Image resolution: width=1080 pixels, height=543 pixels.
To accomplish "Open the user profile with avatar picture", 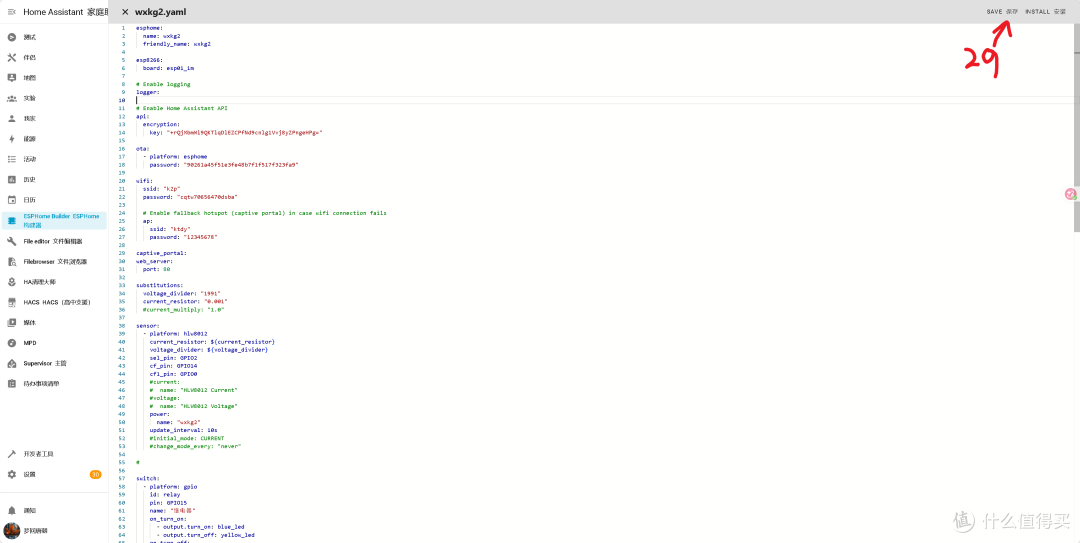I will click(x=12, y=531).
